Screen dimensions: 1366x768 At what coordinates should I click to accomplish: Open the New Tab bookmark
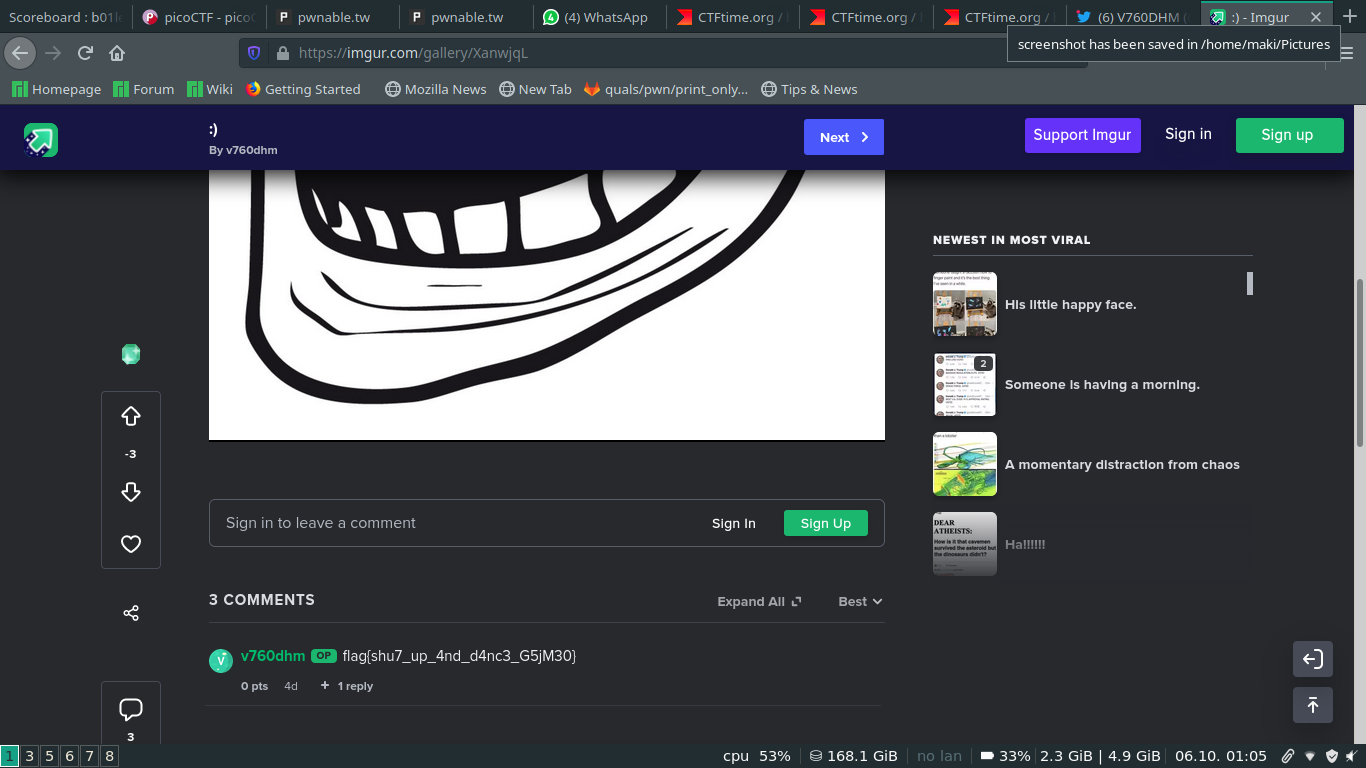pos(536,89)
